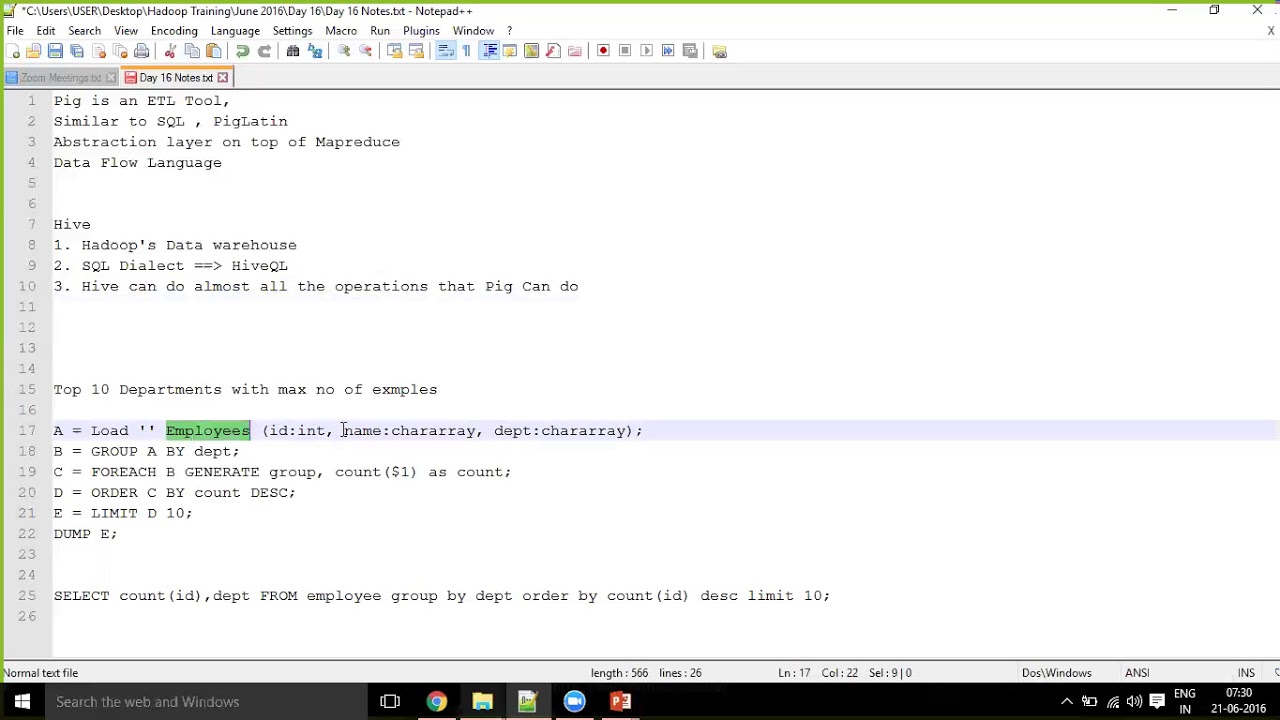1280x720 pixels.
Task: Close the Zoom Meetings.txt tab
Action: [x=111, y=78]
